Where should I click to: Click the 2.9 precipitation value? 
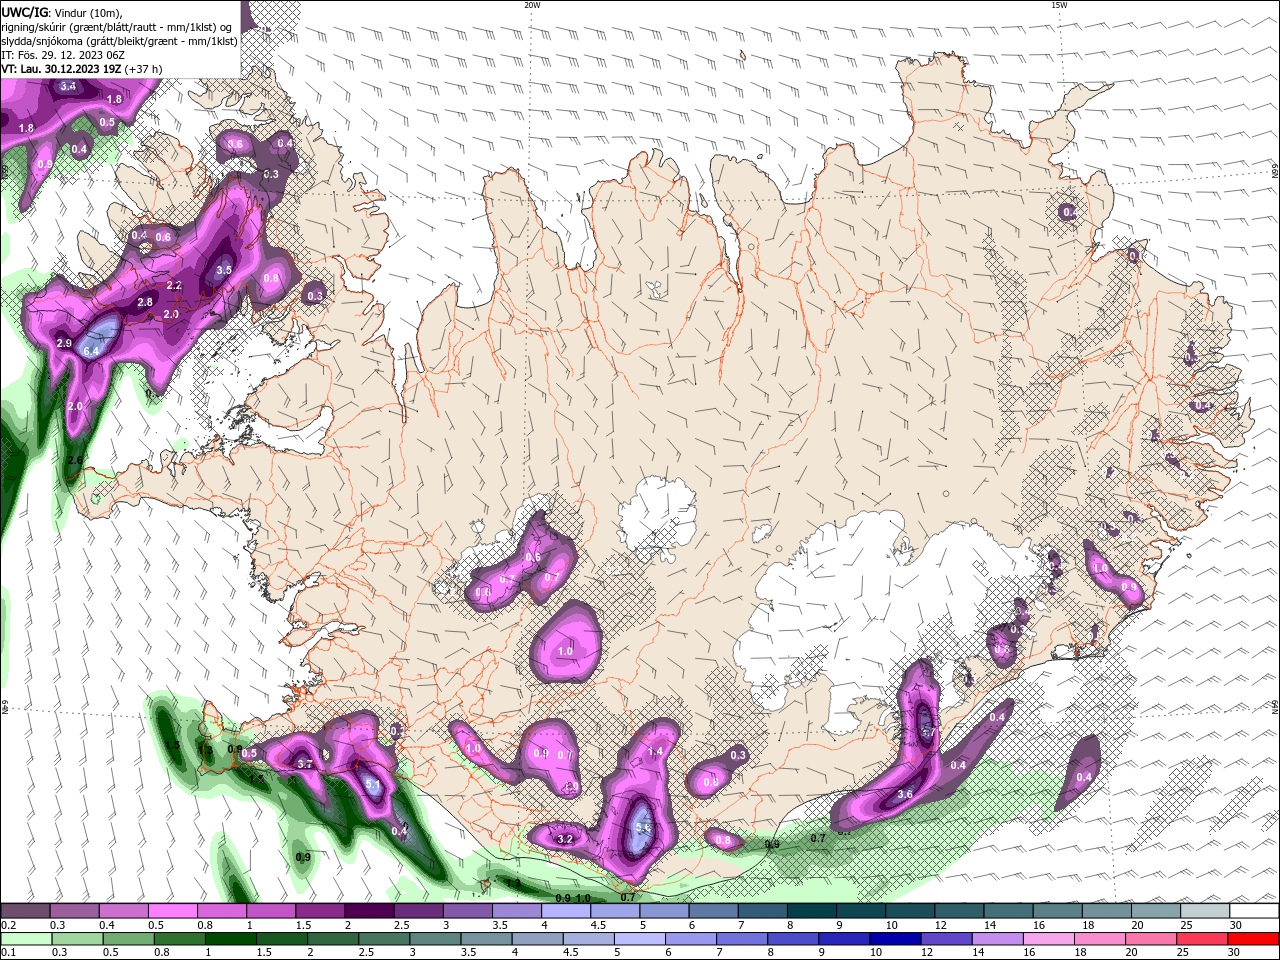click(64, 343)
